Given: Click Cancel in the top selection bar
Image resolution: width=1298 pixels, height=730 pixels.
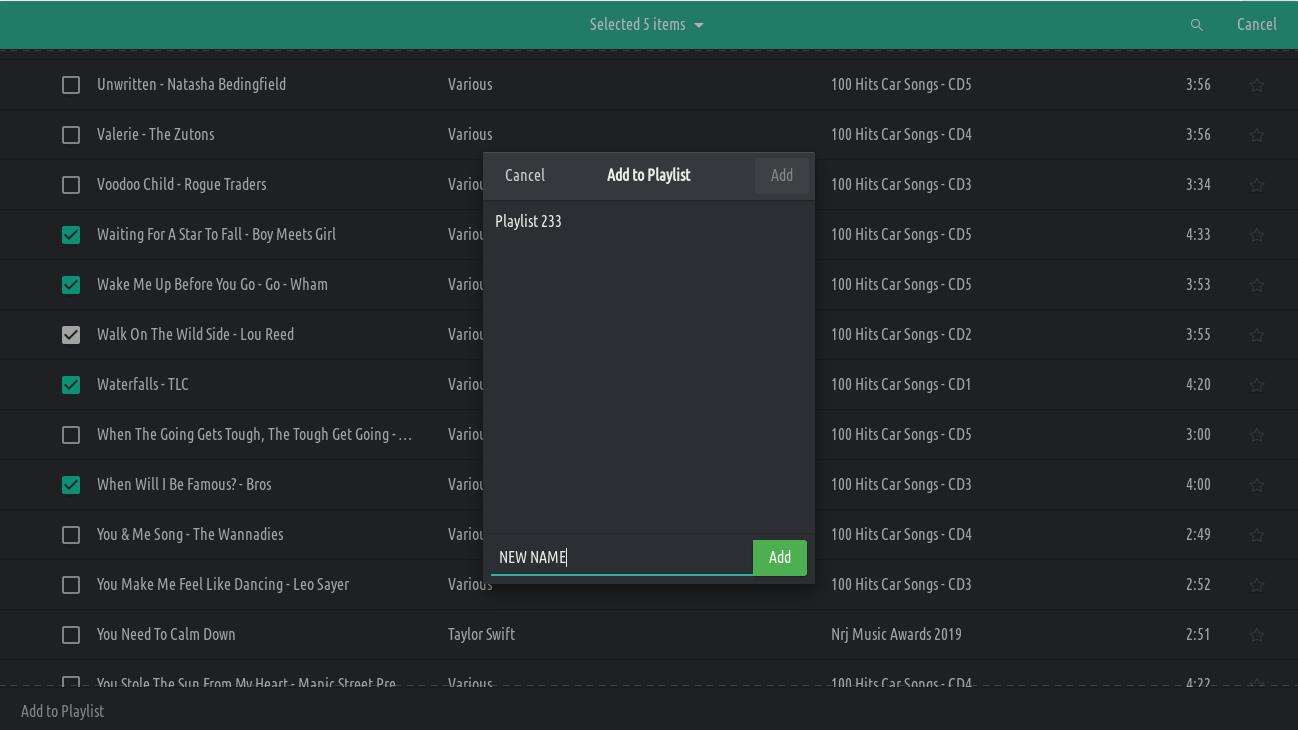Looking at the screenshot, I should [1256, 25].
